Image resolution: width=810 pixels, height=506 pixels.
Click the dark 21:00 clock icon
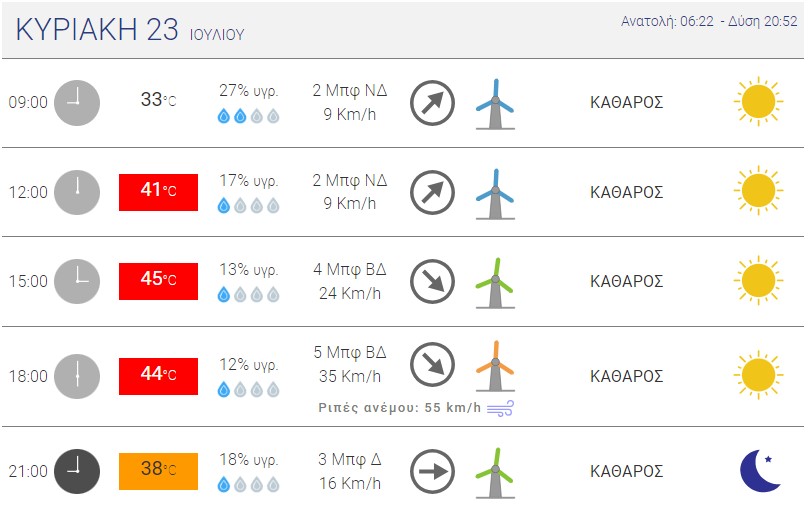(77, 471)
